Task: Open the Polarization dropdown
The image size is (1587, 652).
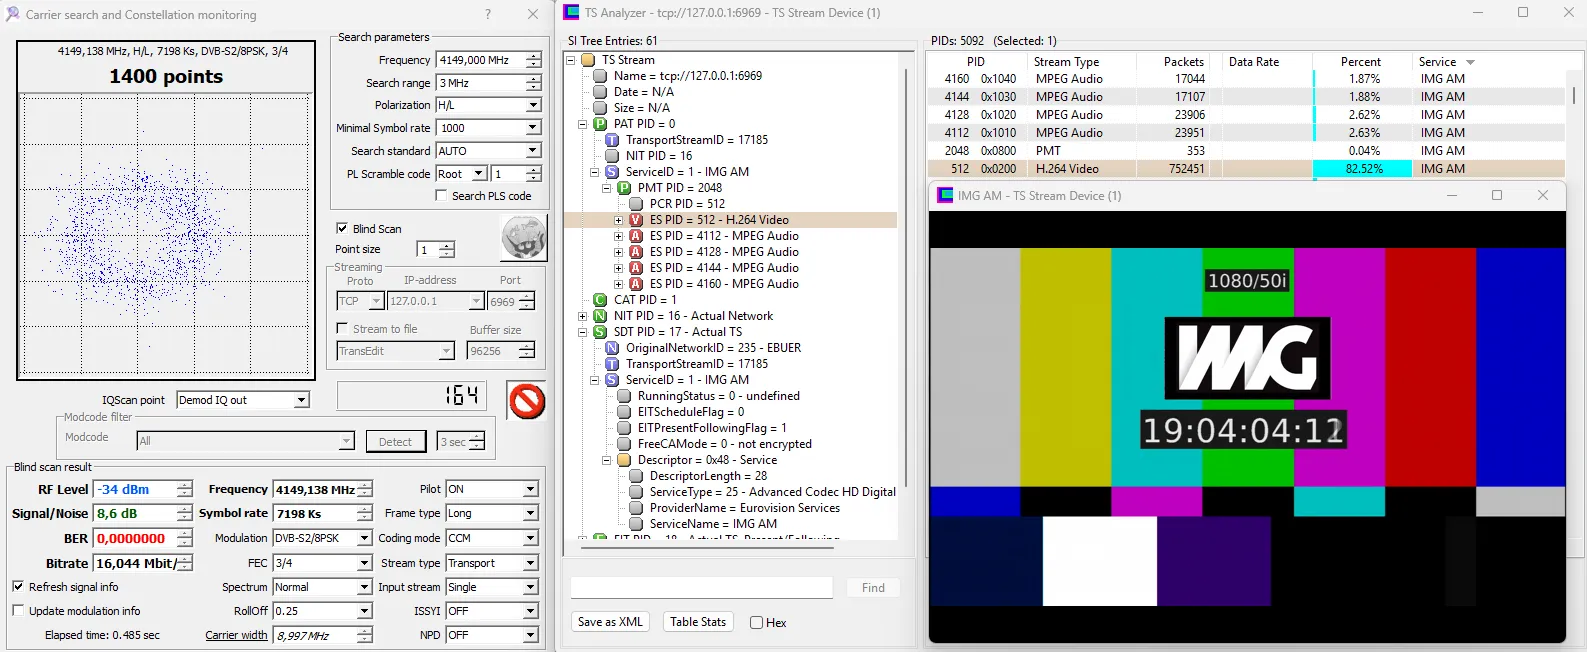Action: pos(533,105)
